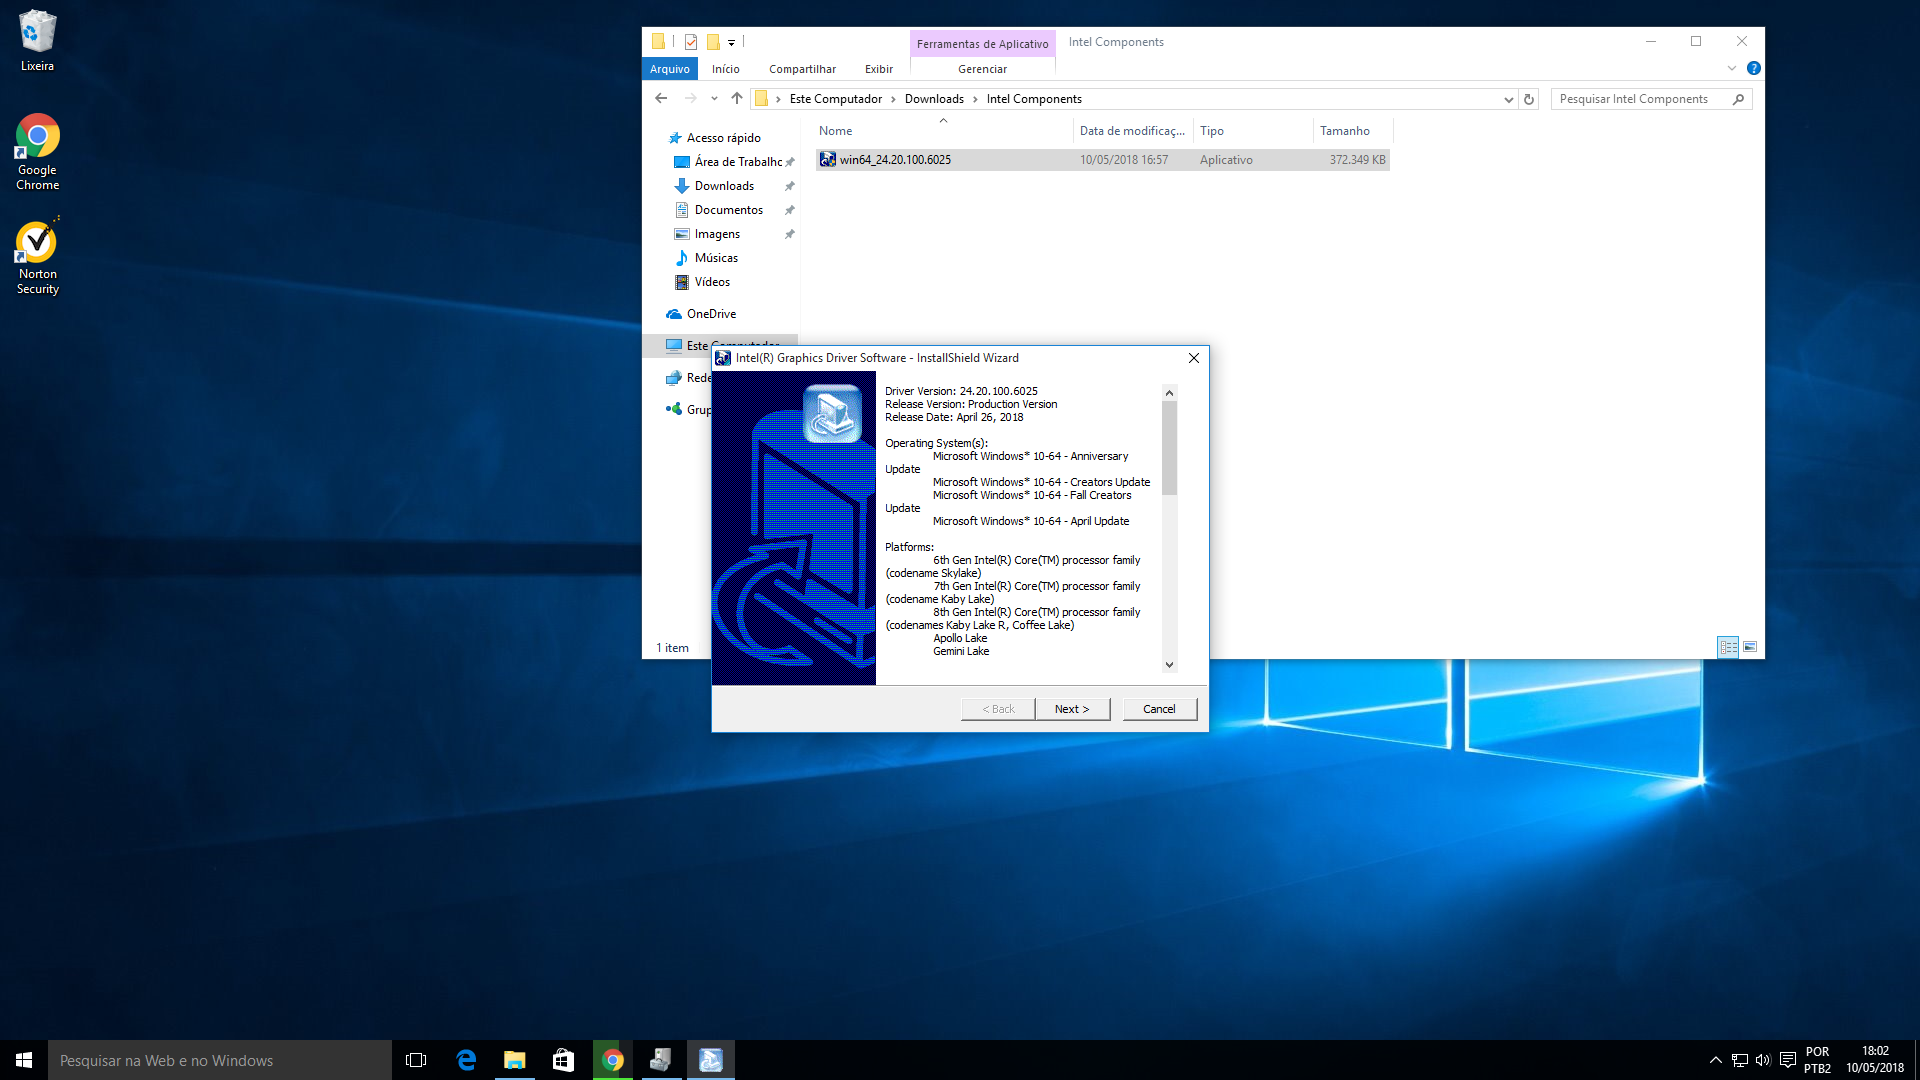Switch to the Exibir ribbon tab
1920x1080 pixels.
pyautogui.click(x=879, y=69)
